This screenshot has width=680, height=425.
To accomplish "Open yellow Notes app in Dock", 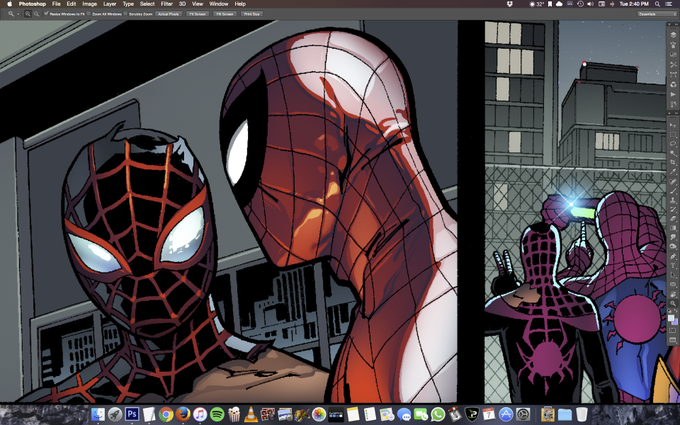I will click(353, 414).
